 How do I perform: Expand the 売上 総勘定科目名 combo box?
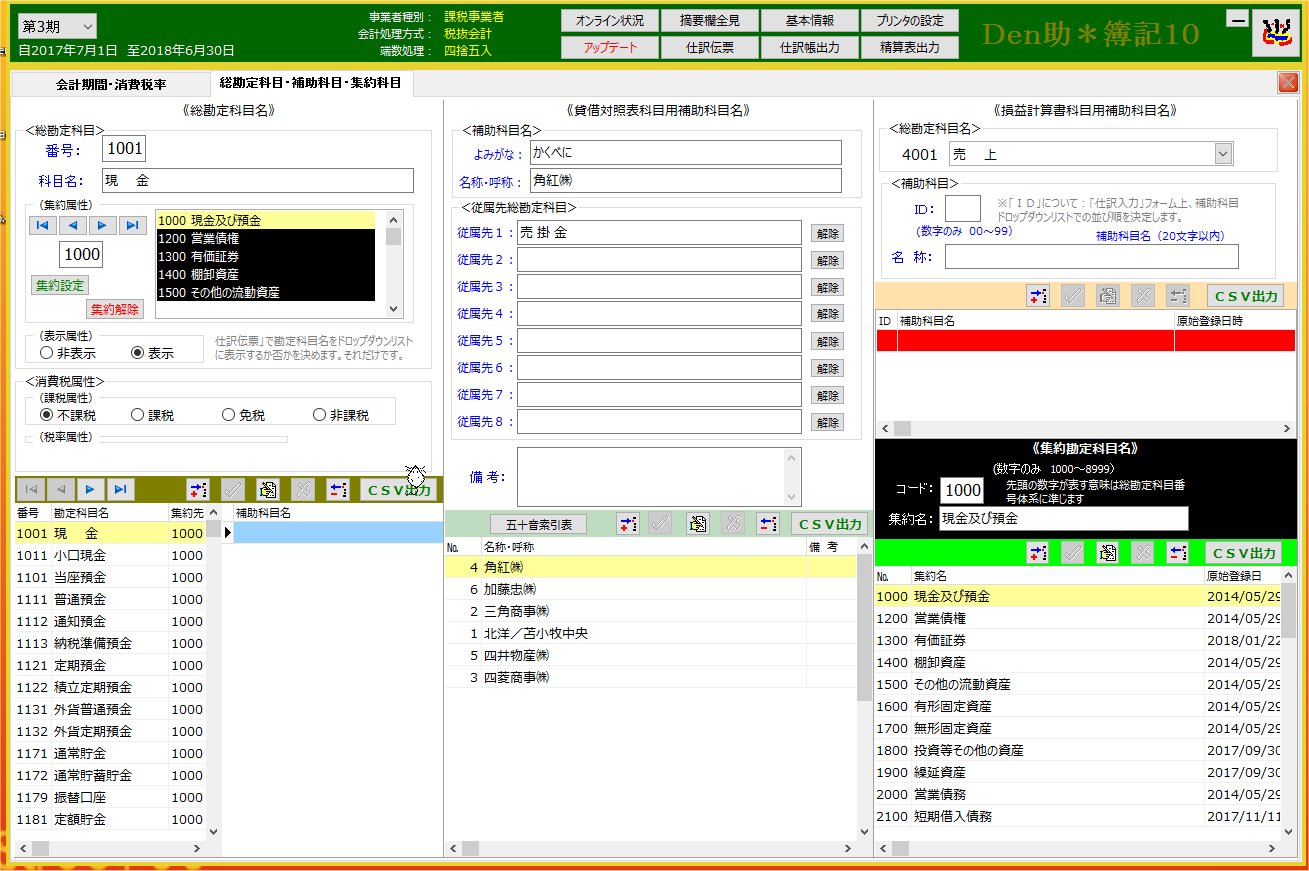pos(1223,154)
